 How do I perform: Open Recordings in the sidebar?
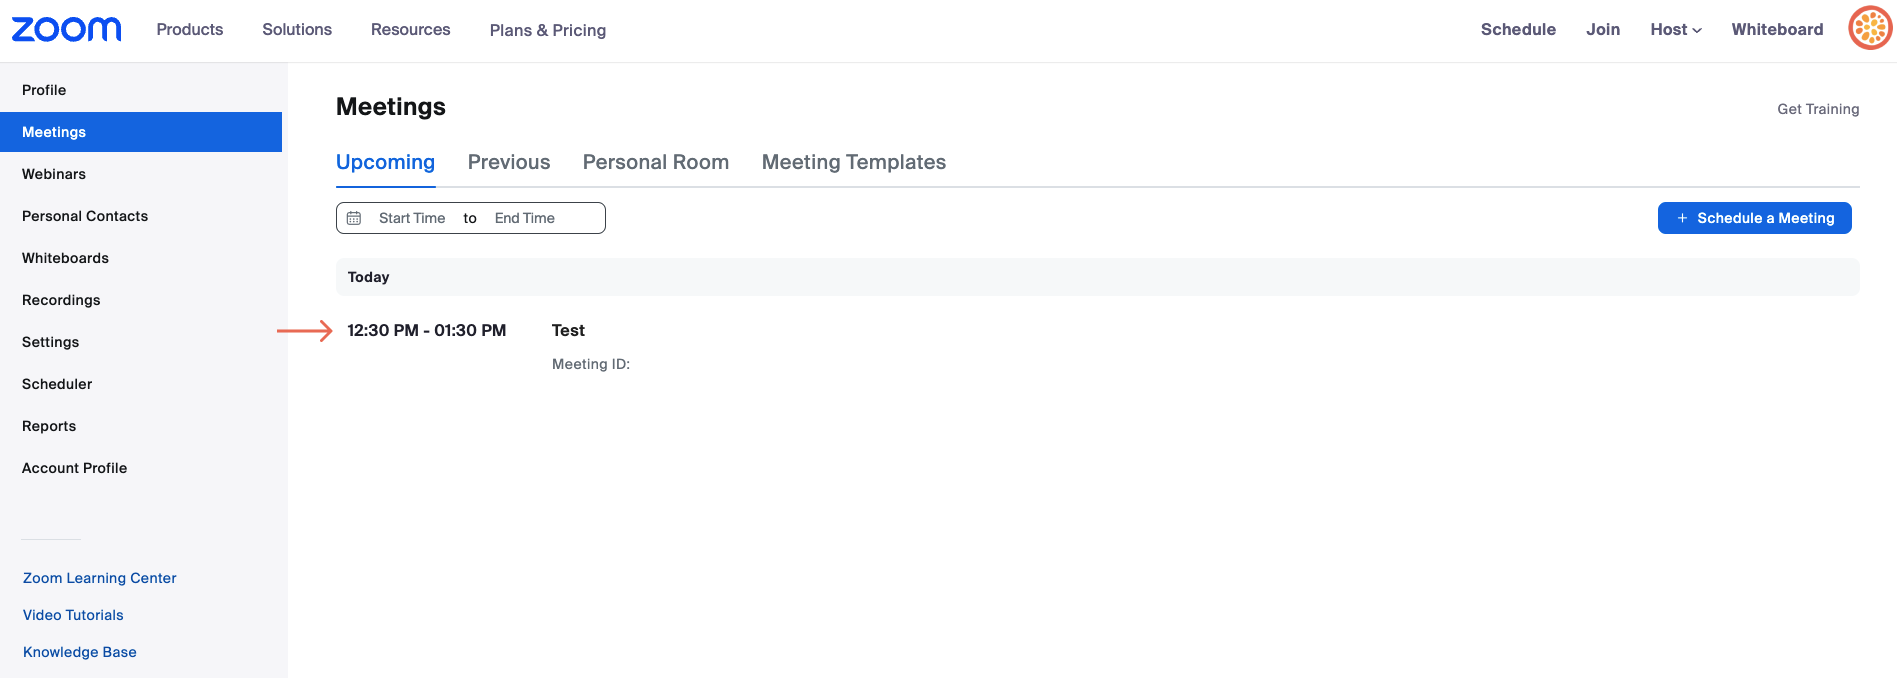[61, 300]
